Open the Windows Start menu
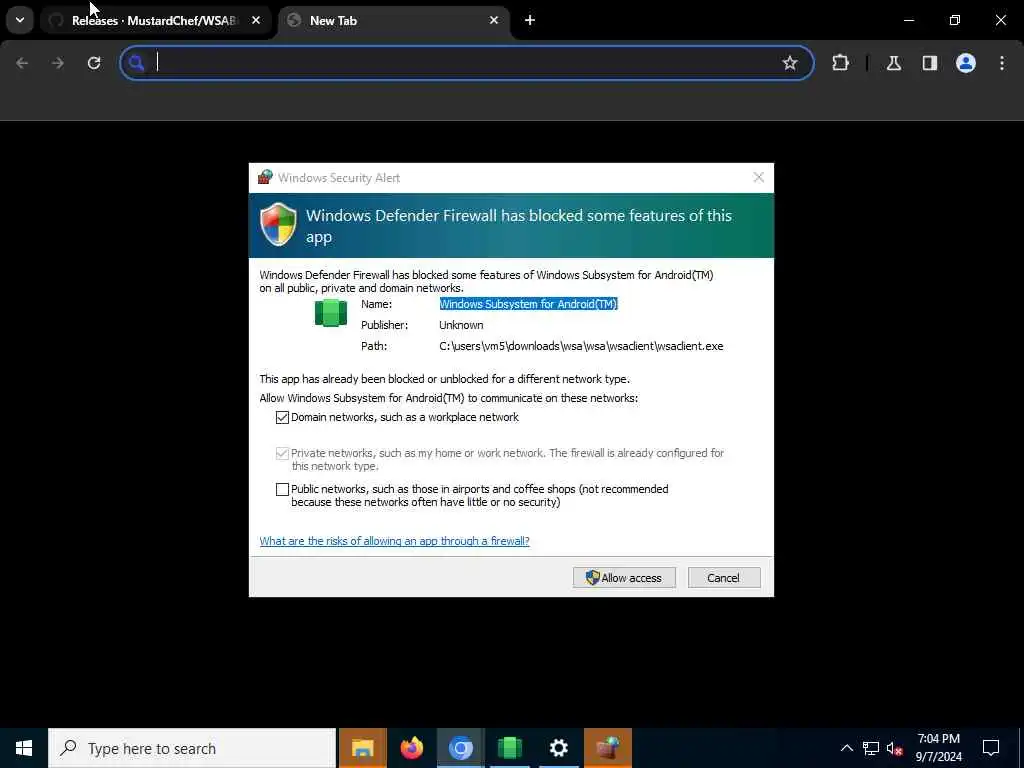This screenshot has width=1024, height=768. pyautogui.click(x=24, y=748)
